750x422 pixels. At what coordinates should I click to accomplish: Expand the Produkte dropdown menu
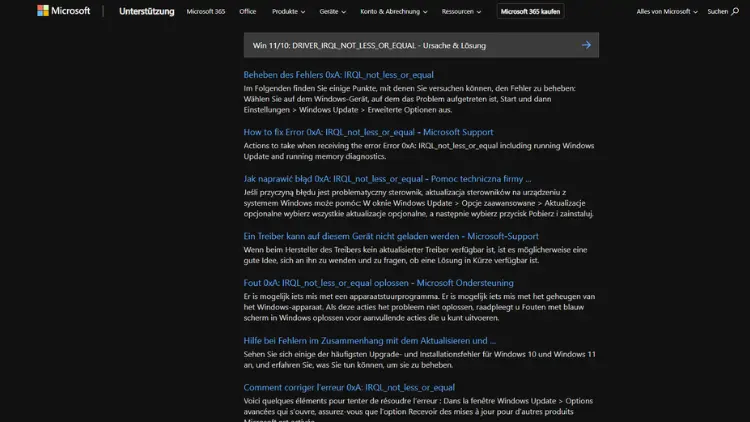(290, 12)
